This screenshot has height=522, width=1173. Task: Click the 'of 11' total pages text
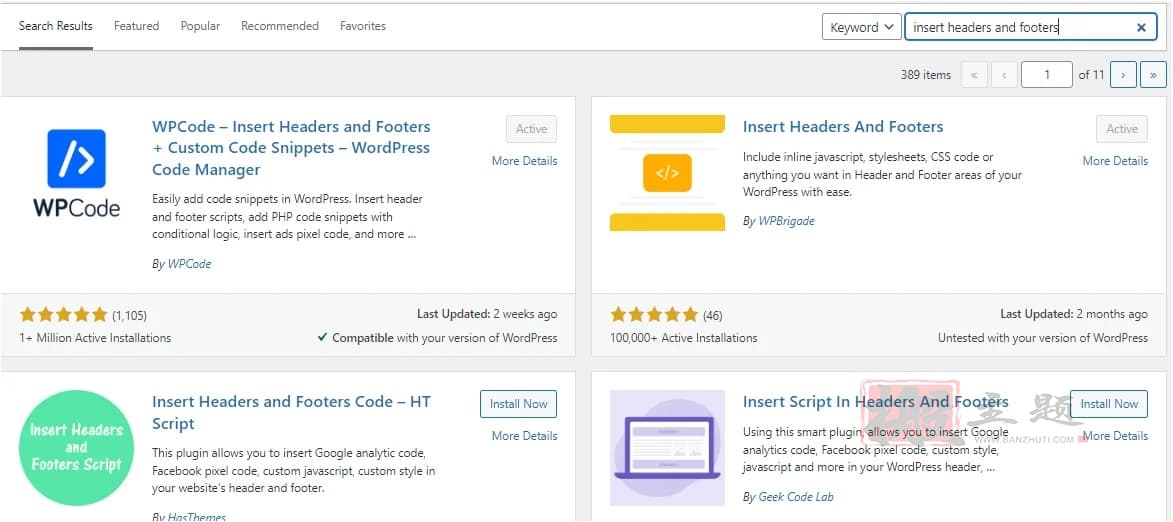(1091, 75)
